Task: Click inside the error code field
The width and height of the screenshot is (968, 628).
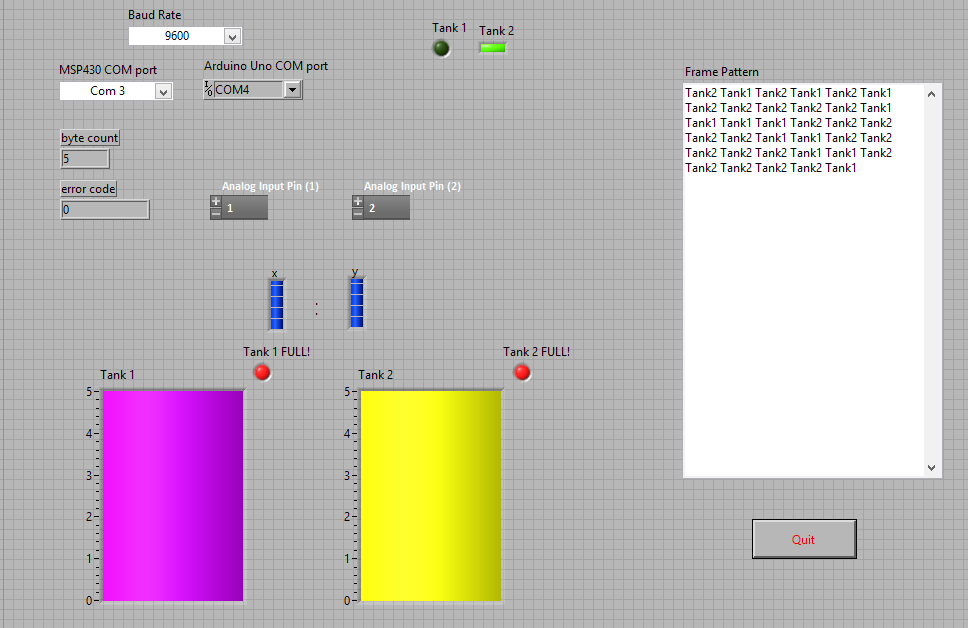Action: (105, 209)
